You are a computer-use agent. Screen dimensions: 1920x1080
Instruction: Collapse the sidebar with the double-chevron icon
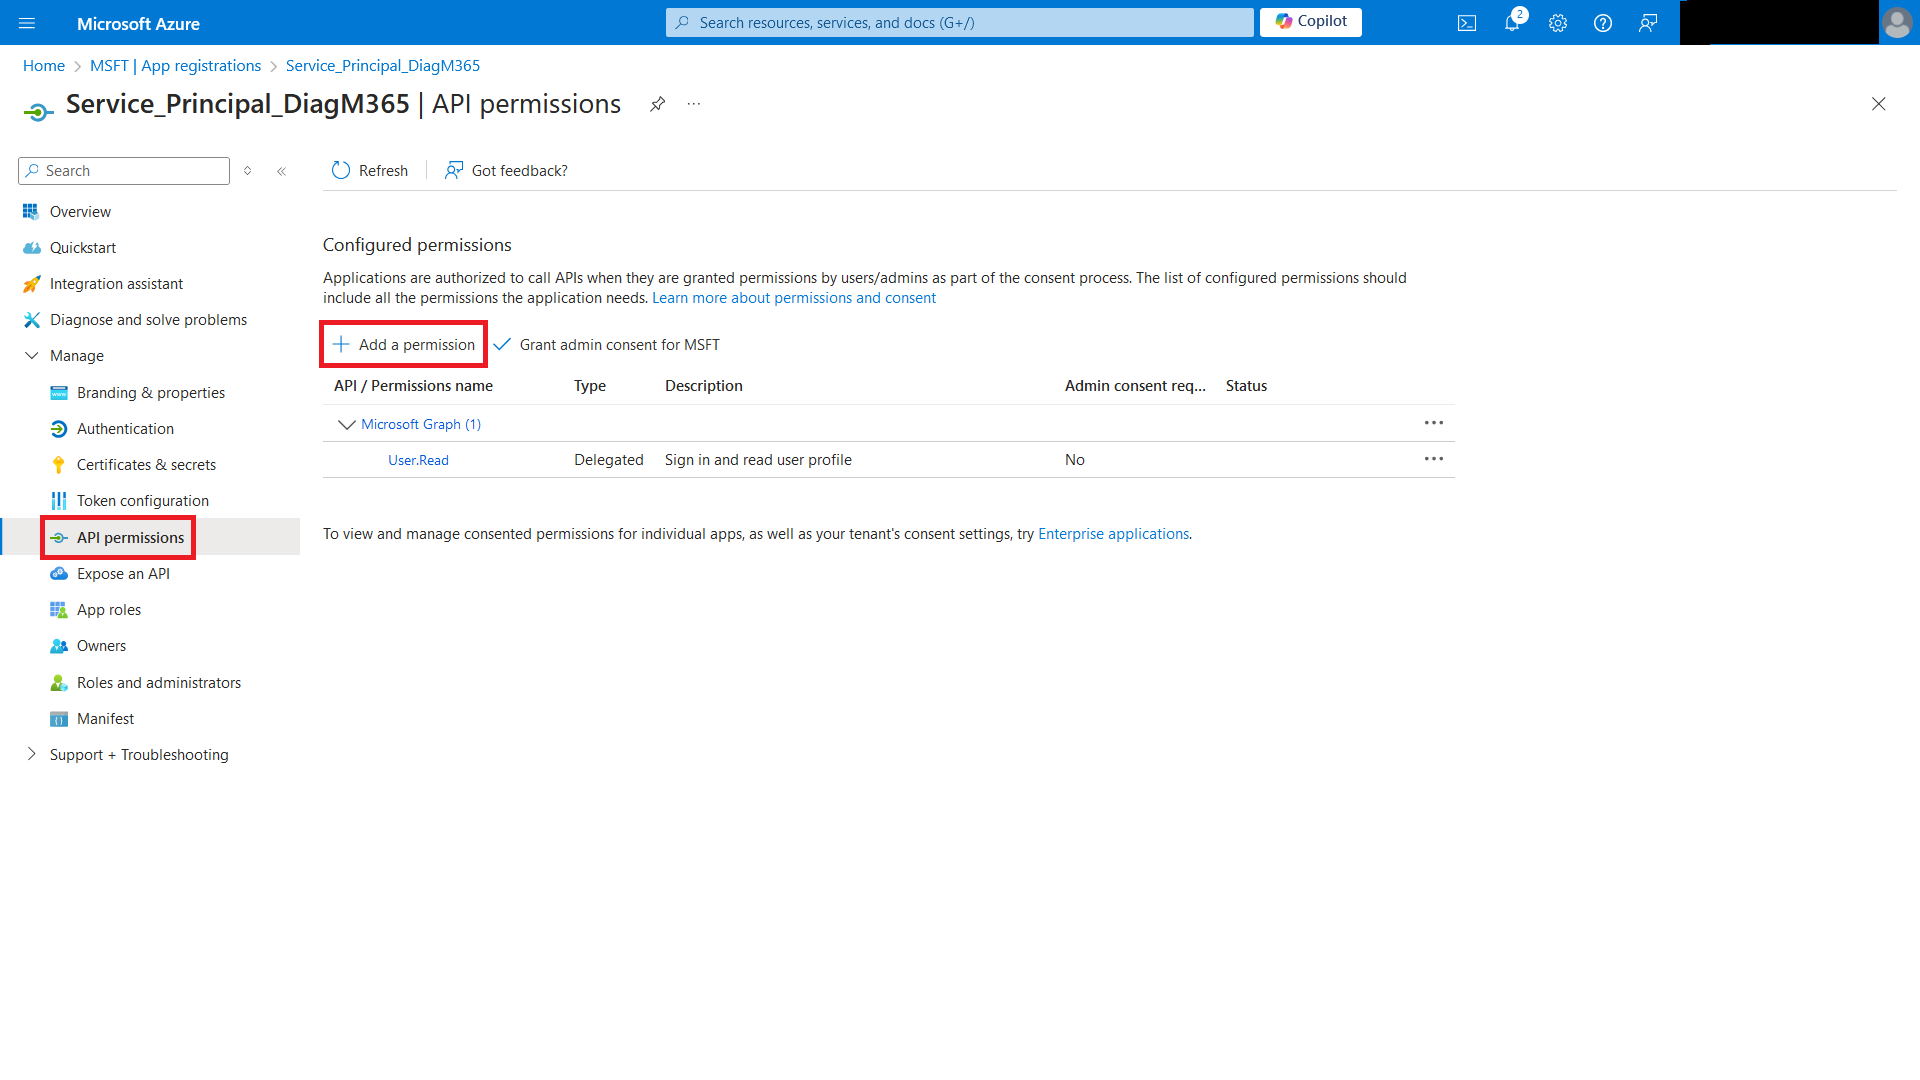coord(282,171)
